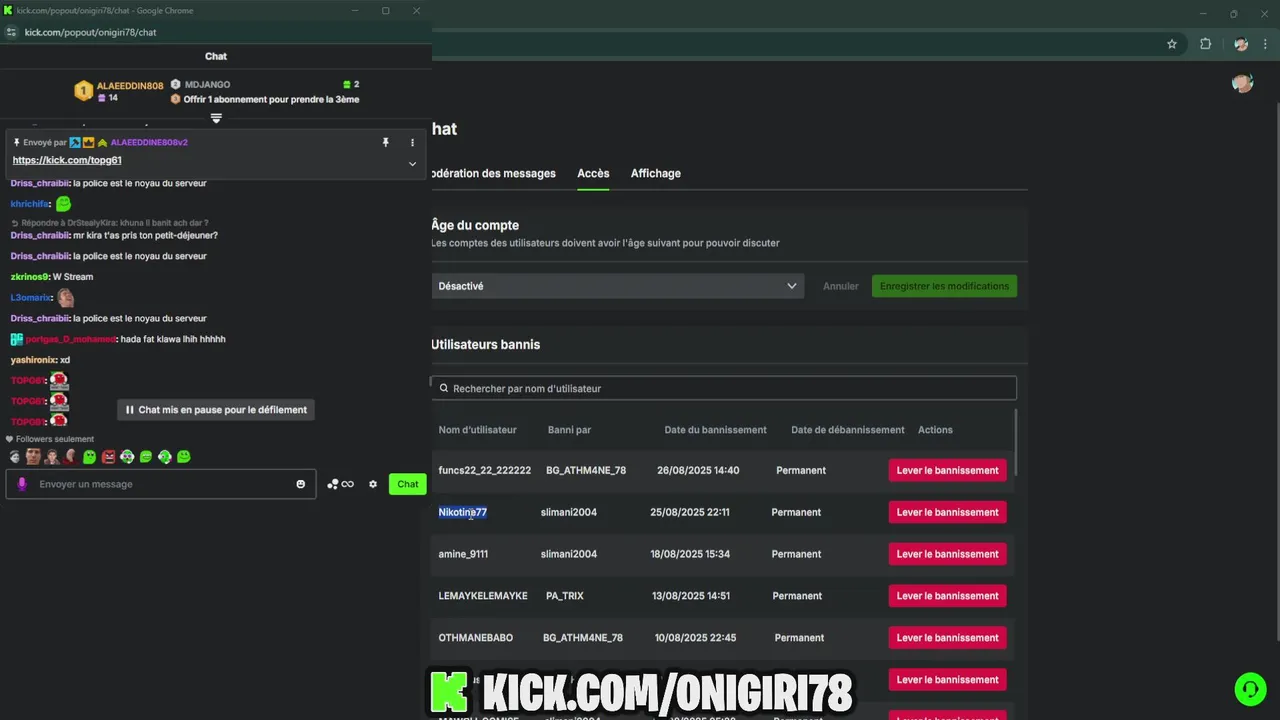Click username zkrinos9 in chat
The width and height of the screenshot is (1280, 720).
coord(29,277)
